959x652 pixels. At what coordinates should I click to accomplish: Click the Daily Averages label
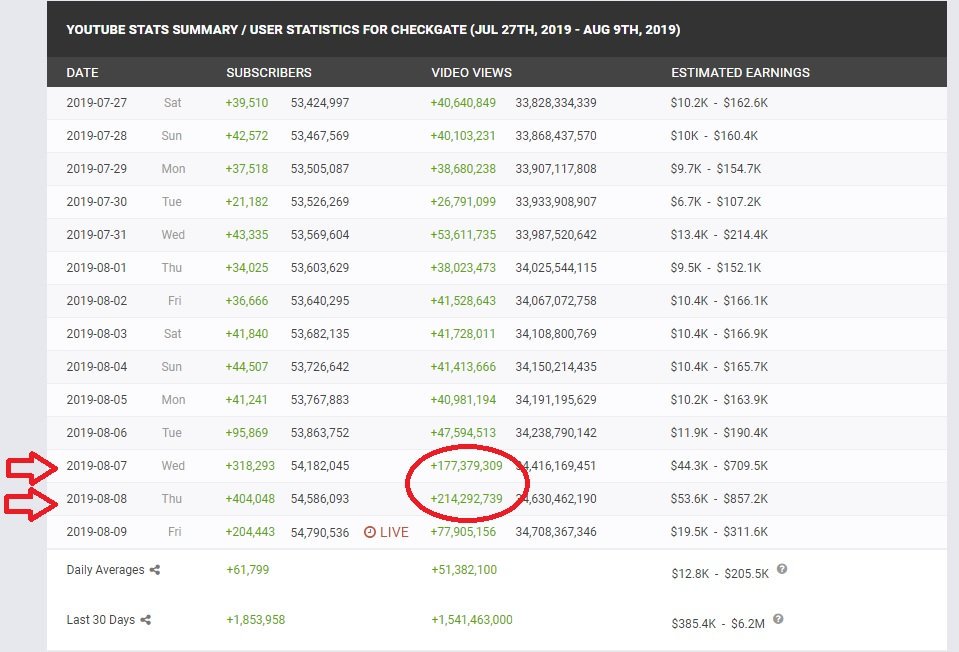[x=105, y=570]
